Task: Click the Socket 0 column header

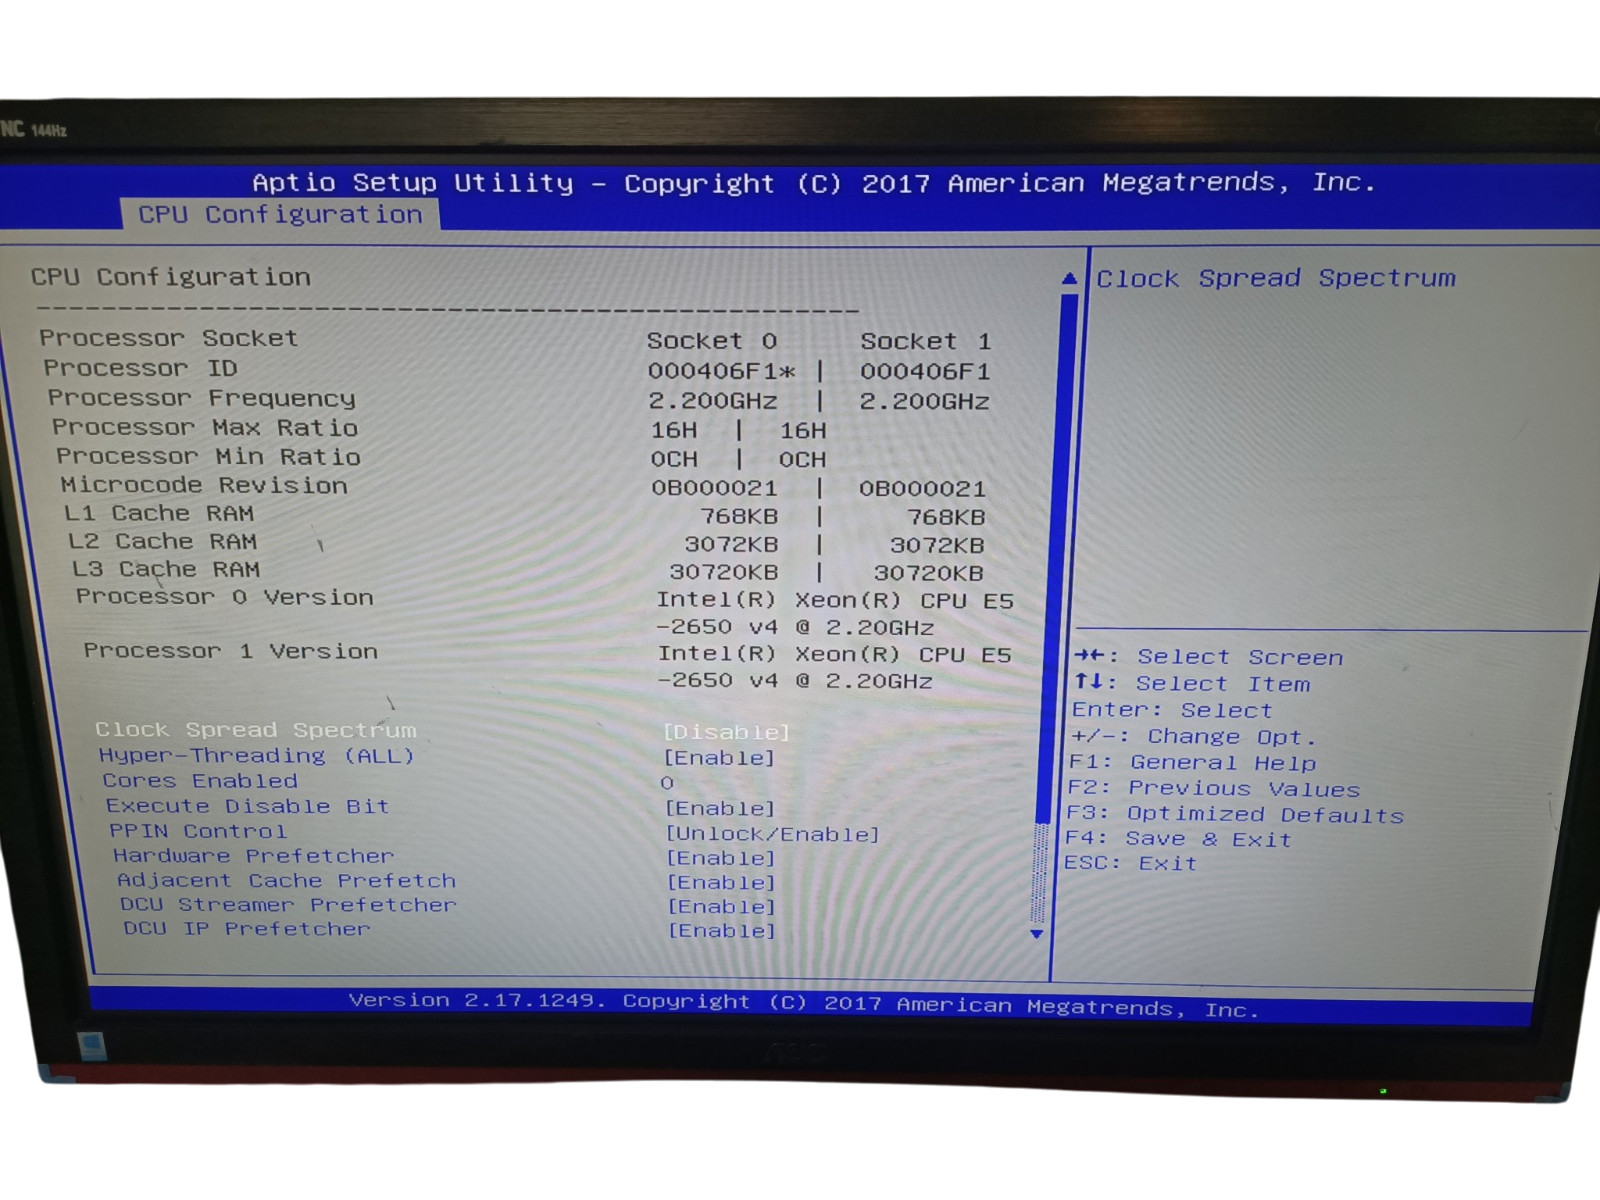Action: (712, 341)
